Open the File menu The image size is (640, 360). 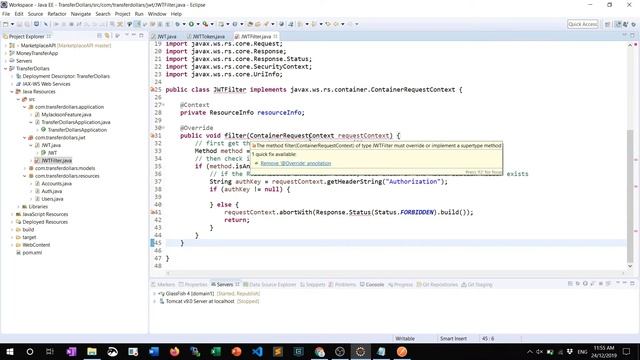(6, 14)
